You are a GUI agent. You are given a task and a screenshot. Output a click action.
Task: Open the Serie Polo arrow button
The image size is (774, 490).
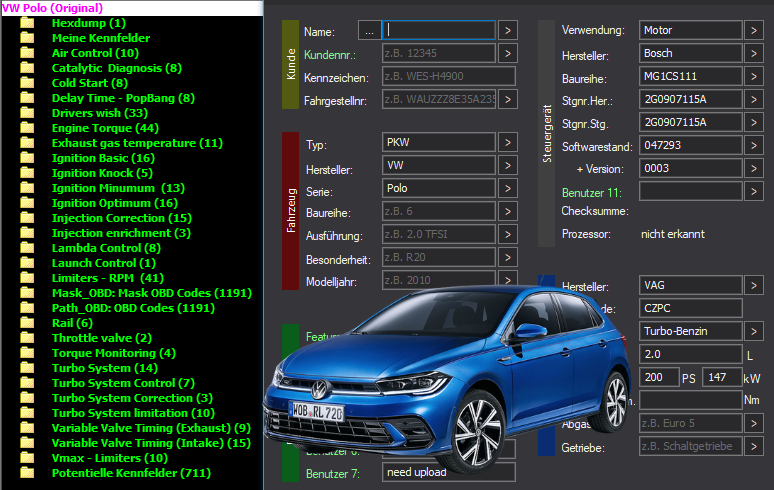507,188
